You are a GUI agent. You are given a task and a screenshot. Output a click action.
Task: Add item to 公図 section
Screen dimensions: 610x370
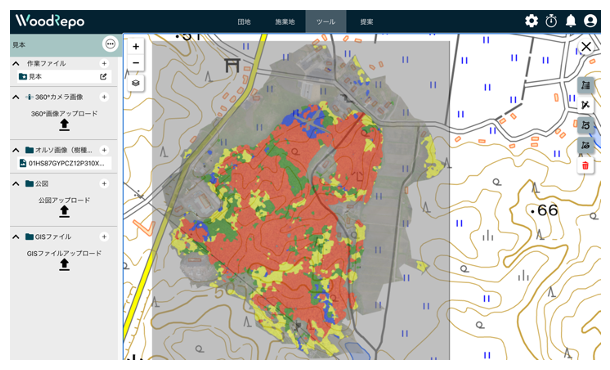(x=104, y=183)
